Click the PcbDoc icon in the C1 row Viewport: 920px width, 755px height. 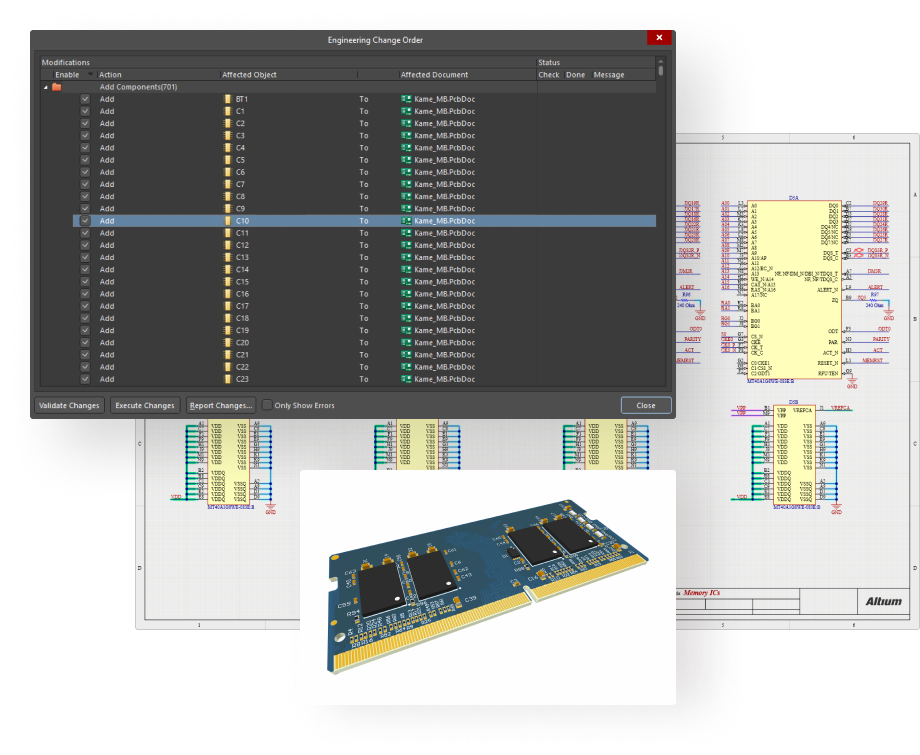[406, 111]
